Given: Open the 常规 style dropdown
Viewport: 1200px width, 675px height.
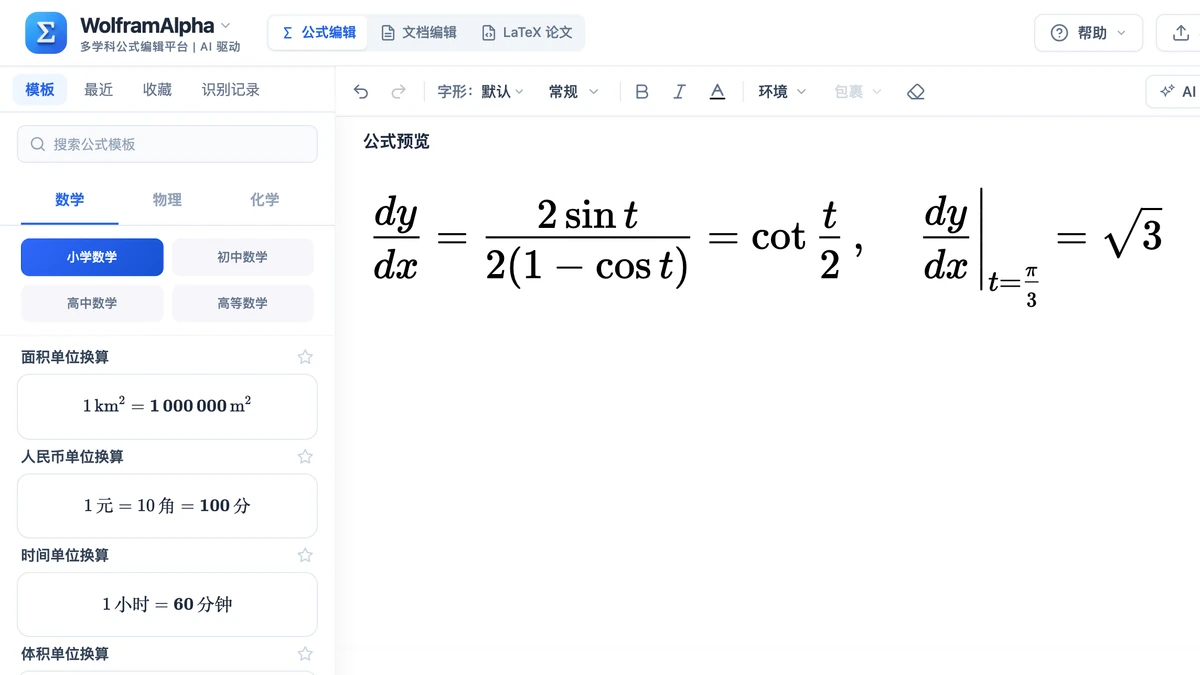Looking at the screenshot, I should click(573, 92).
